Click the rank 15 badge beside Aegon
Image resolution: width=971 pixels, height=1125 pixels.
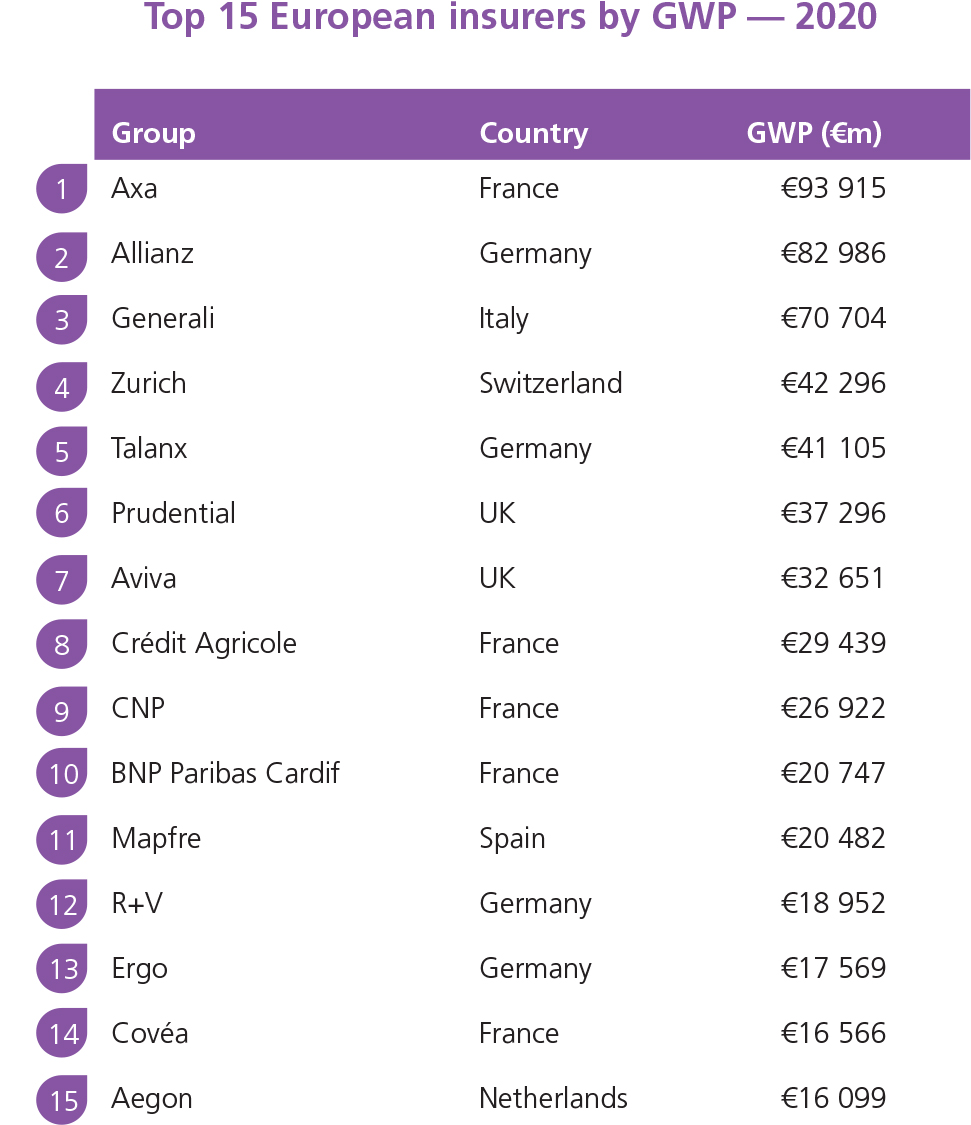(x=62, y=1099)
